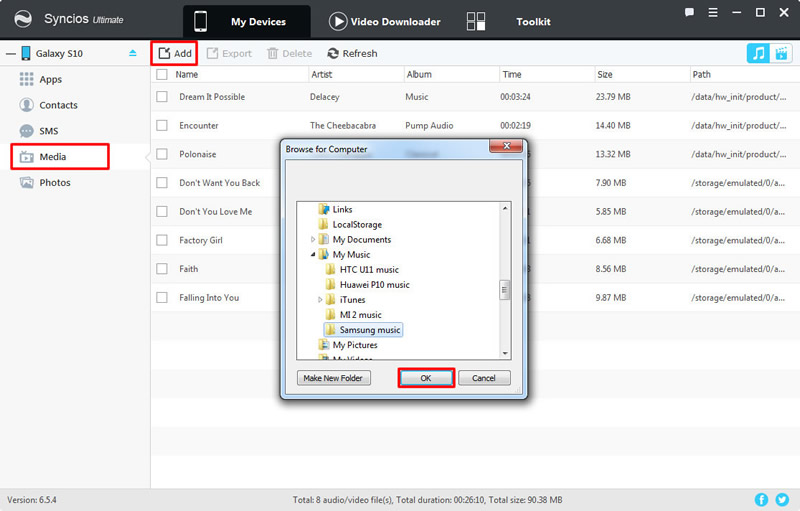This screenshot has height=511, width=800.
Task: Open the hamburger menu icon
Action: pyautogui.click(x=713, y=13)
